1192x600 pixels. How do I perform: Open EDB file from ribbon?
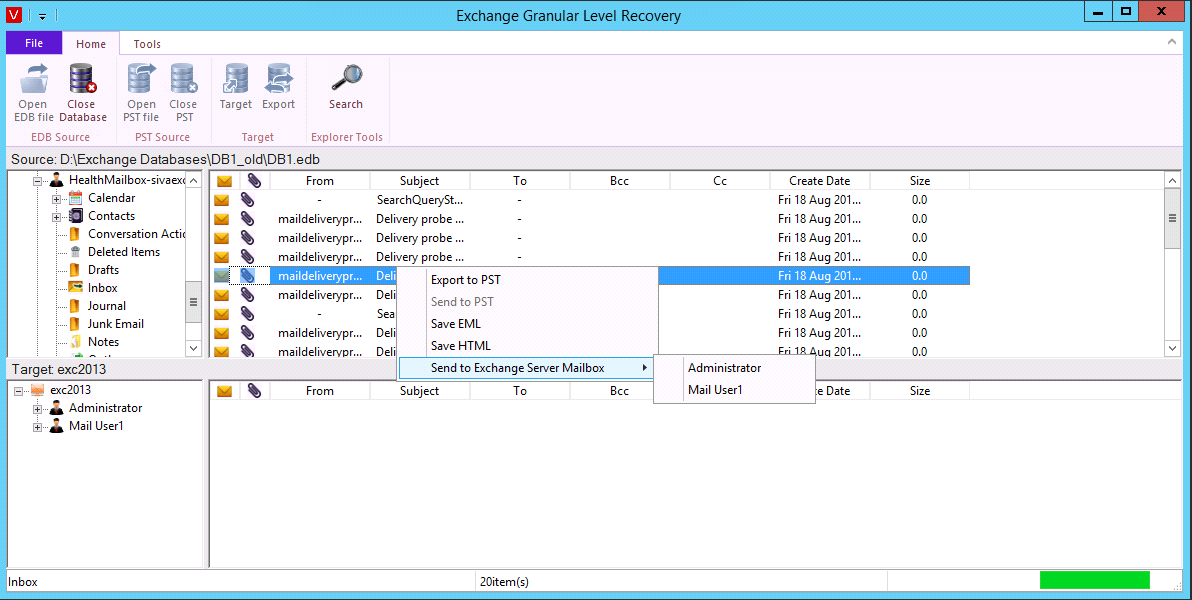(33, 94)
